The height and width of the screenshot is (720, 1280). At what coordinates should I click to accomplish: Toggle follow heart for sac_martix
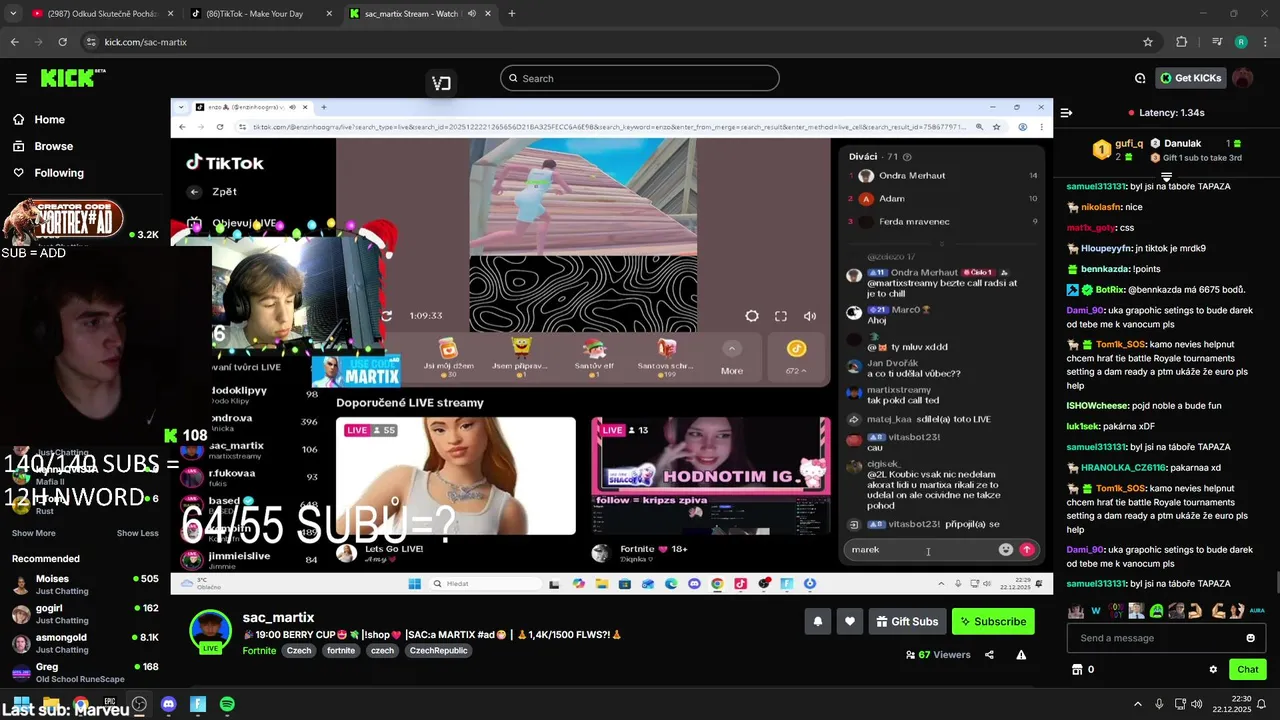tap(849, 621)
